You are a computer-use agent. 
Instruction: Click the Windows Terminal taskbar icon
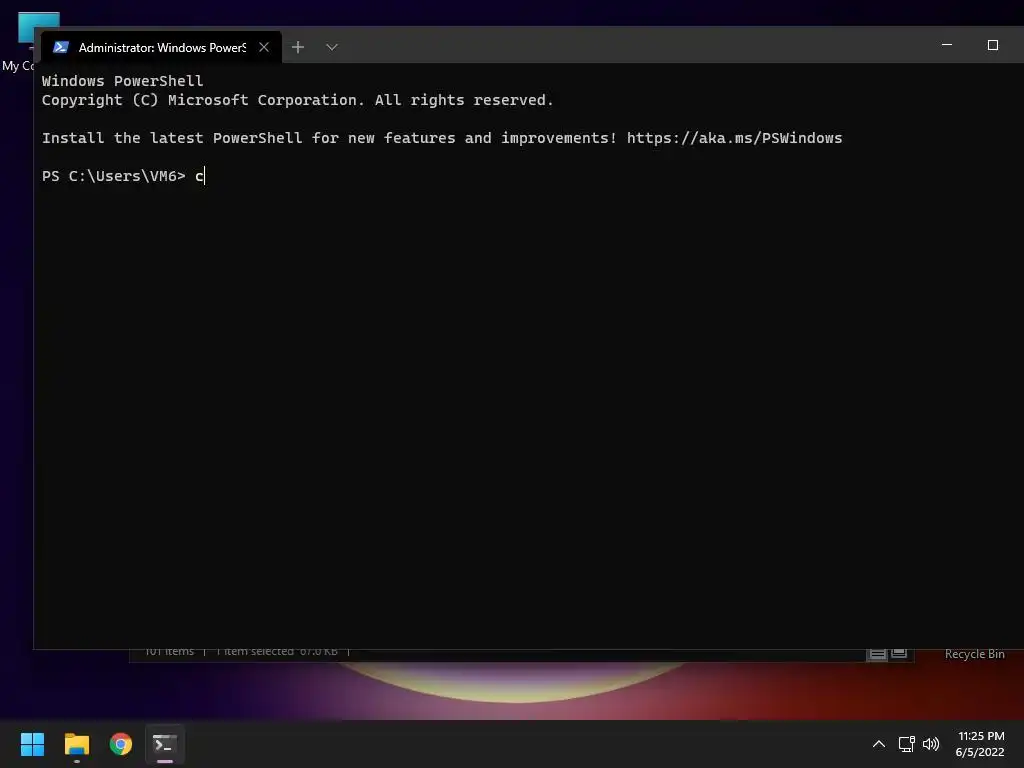pos(165,744)
